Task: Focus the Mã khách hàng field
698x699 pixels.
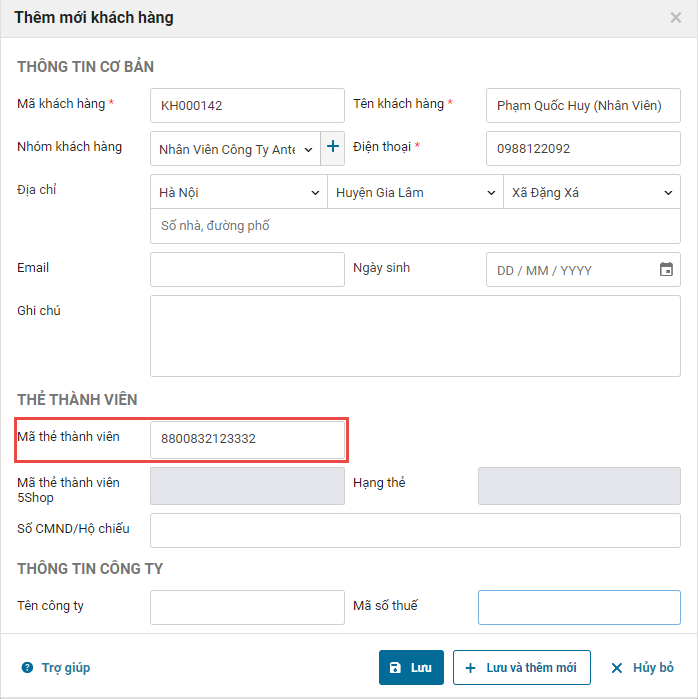Action: tap(247, 105)
